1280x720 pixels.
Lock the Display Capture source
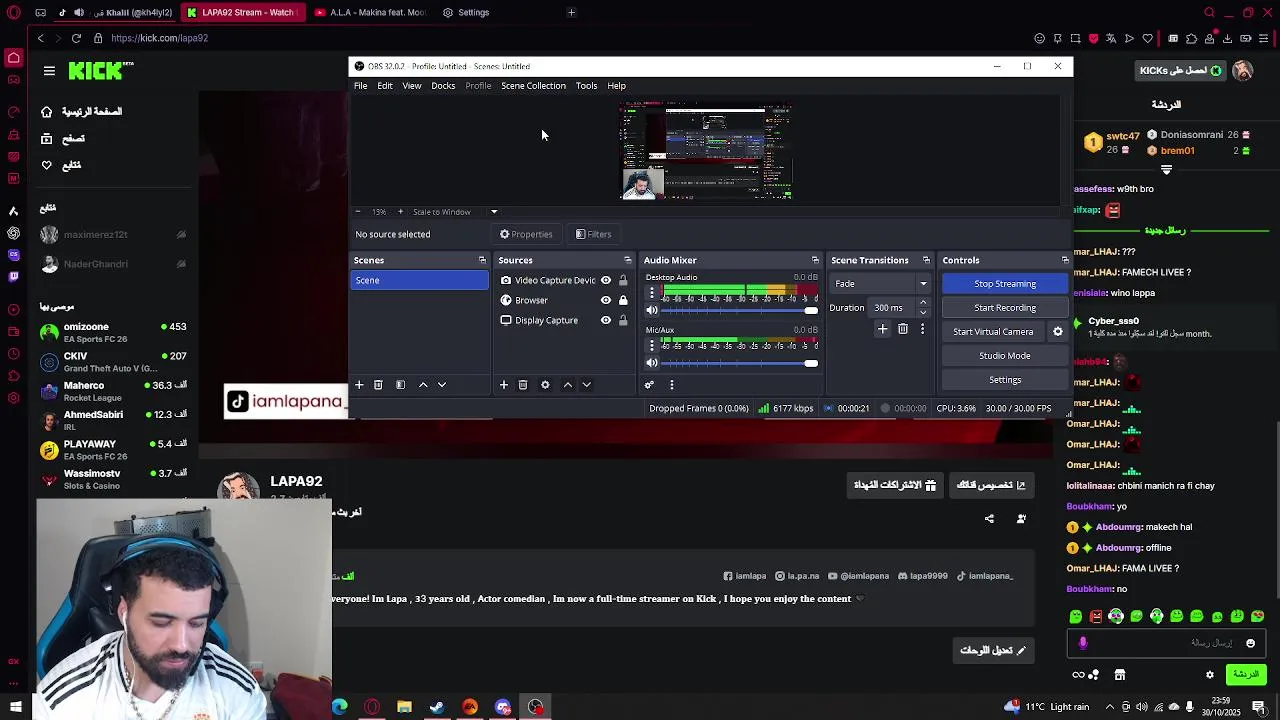pyautogui.click(x=623, y=320)
